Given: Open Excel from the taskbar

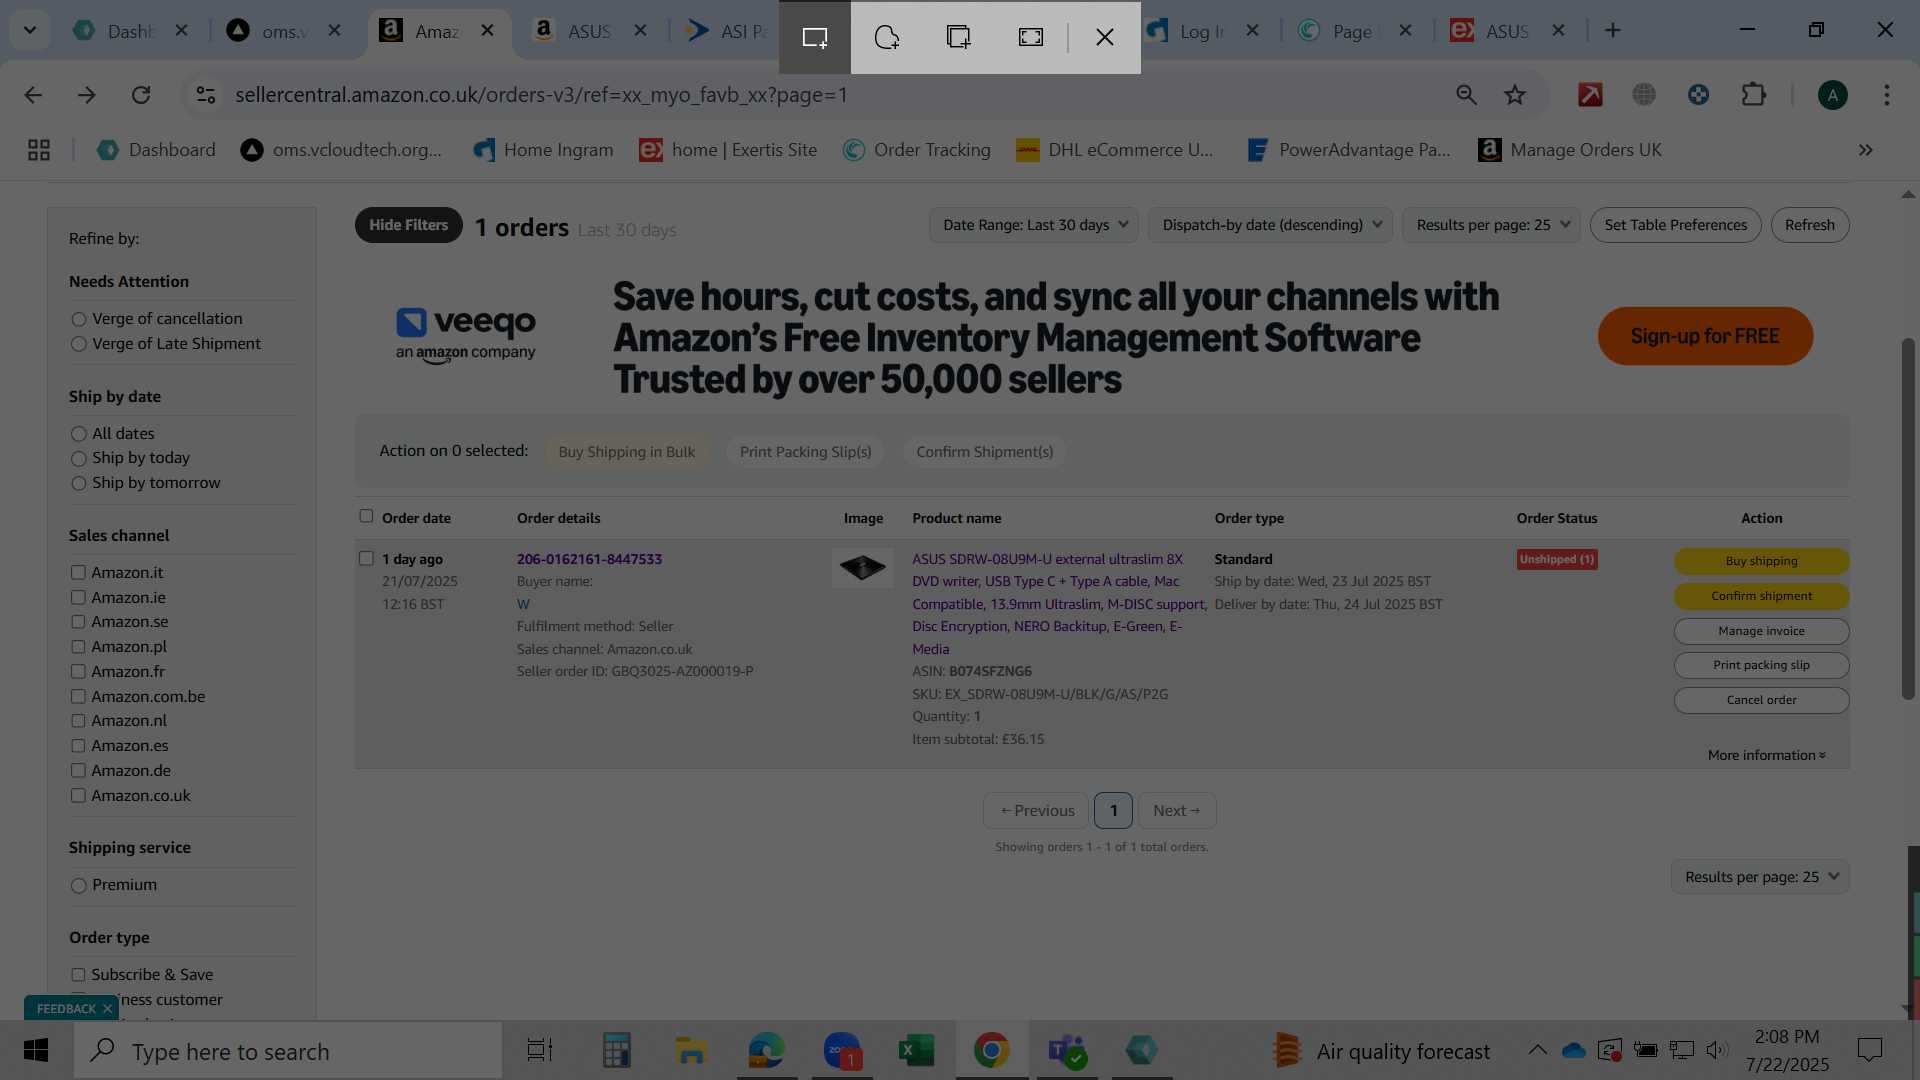Looking at the screenshot, I should [x=916, y=1051].
